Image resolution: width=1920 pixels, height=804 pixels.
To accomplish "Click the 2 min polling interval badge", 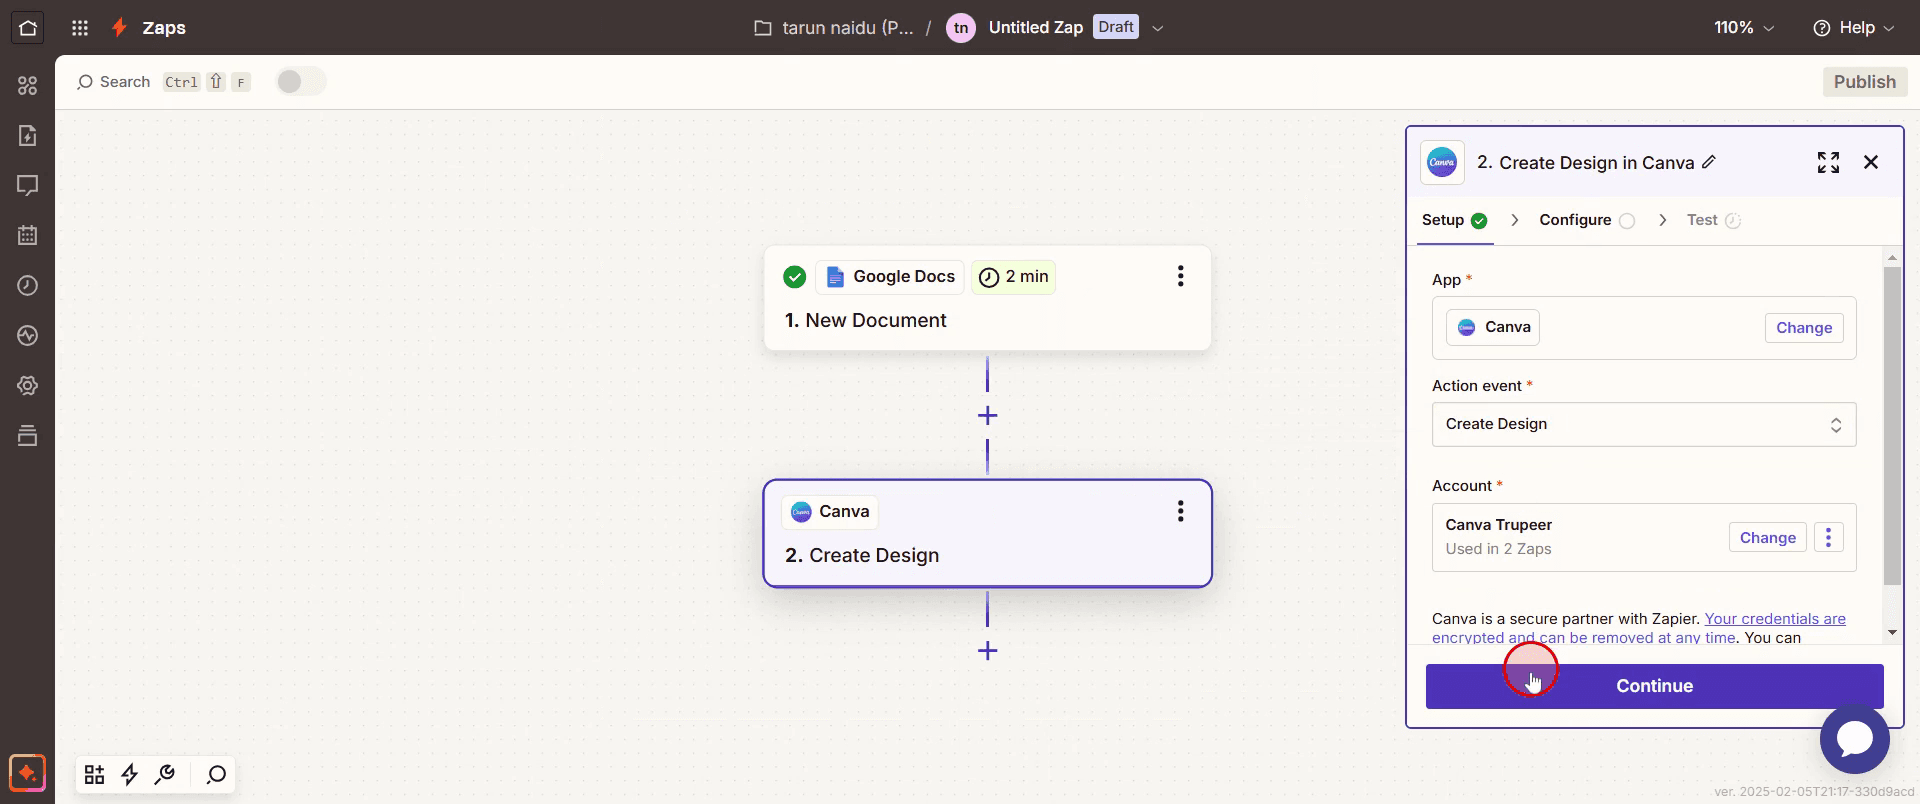I will point(1013,277).
